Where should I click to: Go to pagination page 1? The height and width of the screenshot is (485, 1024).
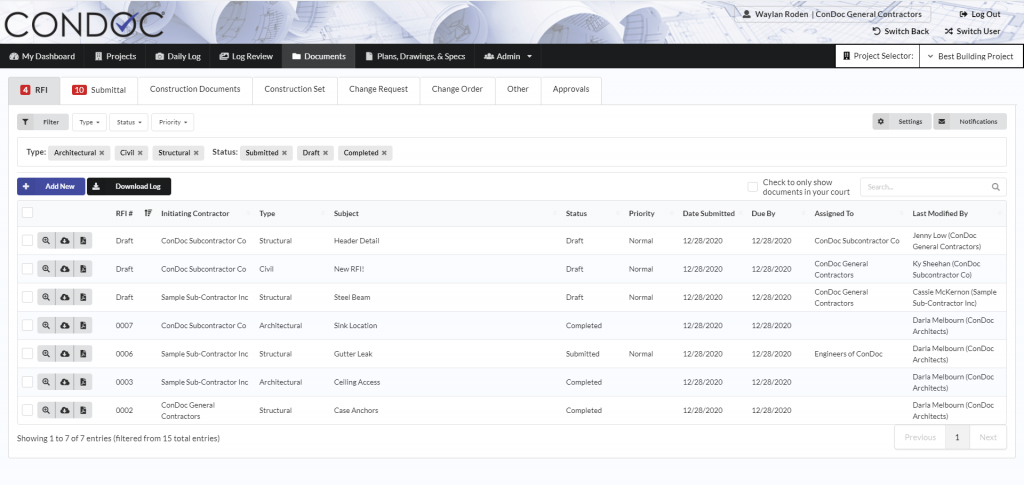pyautogui.click(x=957, y=437)
